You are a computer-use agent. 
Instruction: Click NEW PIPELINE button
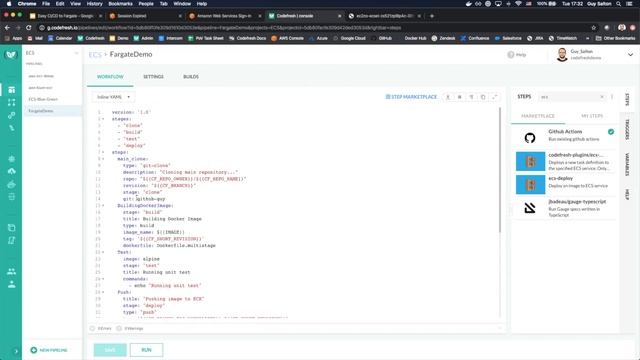tap(49, 350)
